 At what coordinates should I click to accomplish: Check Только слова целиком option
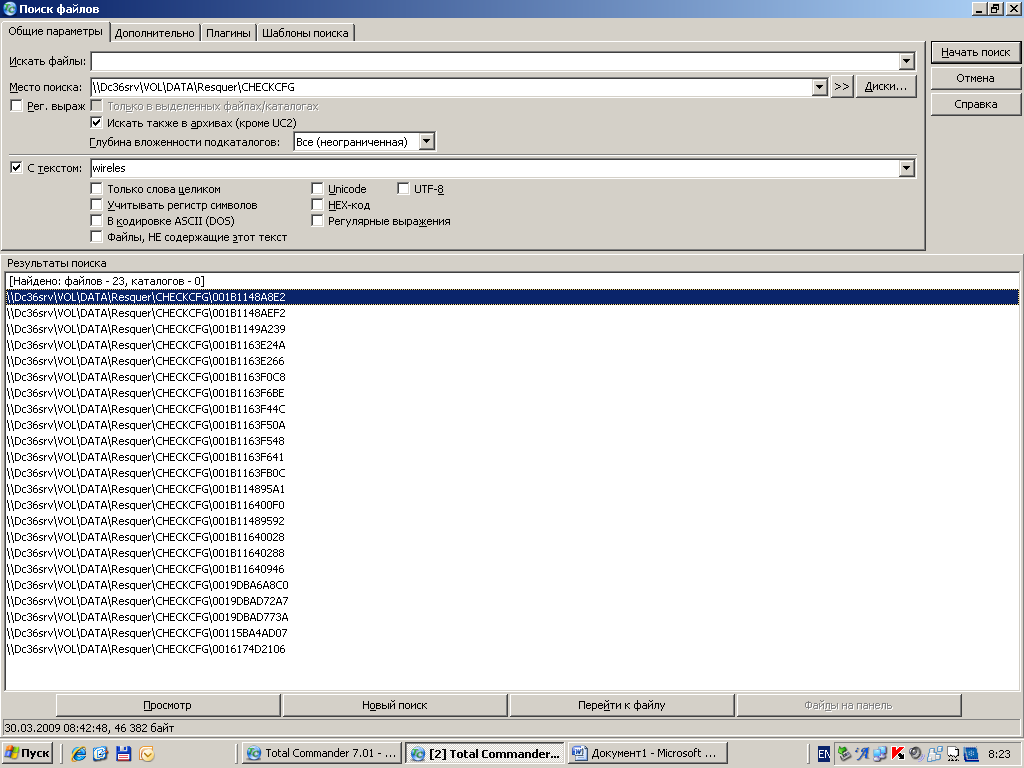(x=97, y=189)
